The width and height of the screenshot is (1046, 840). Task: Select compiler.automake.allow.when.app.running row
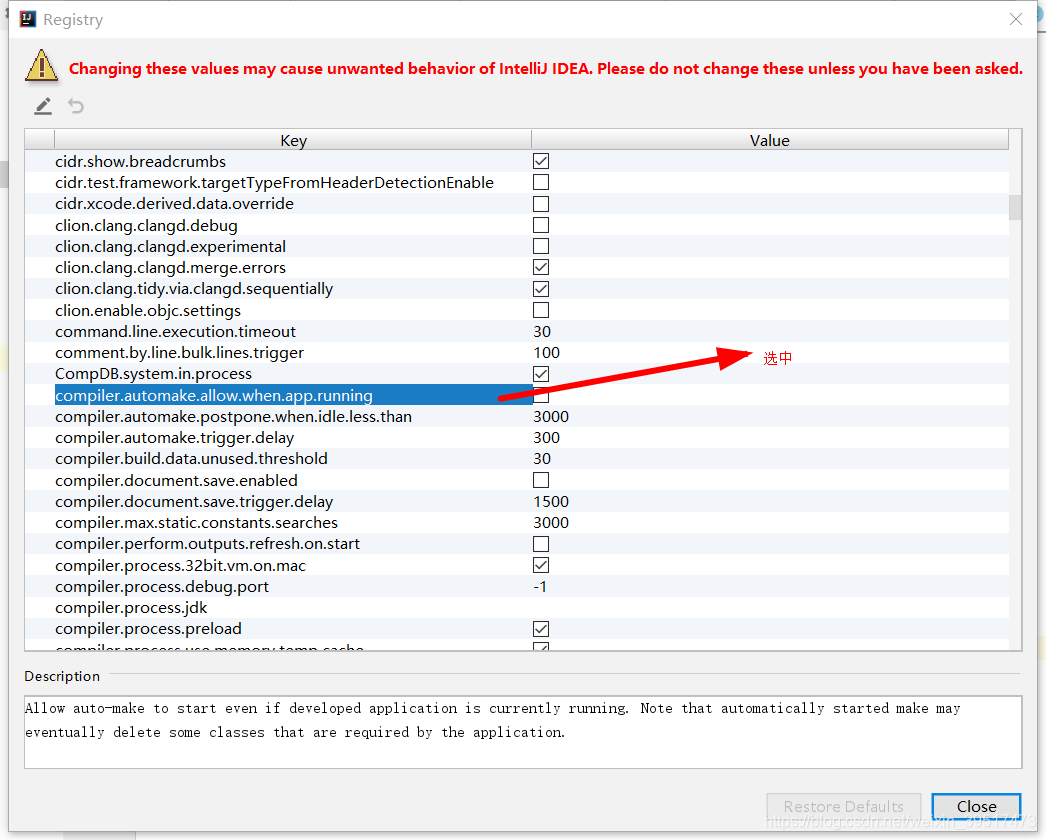(517, 395)
